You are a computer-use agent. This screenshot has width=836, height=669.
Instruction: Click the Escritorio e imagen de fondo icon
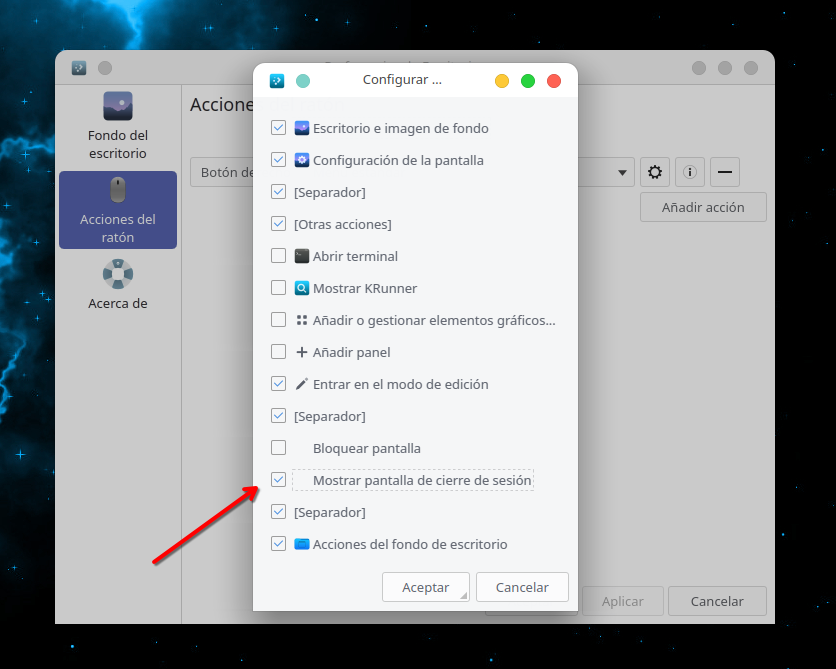(302, 128)
